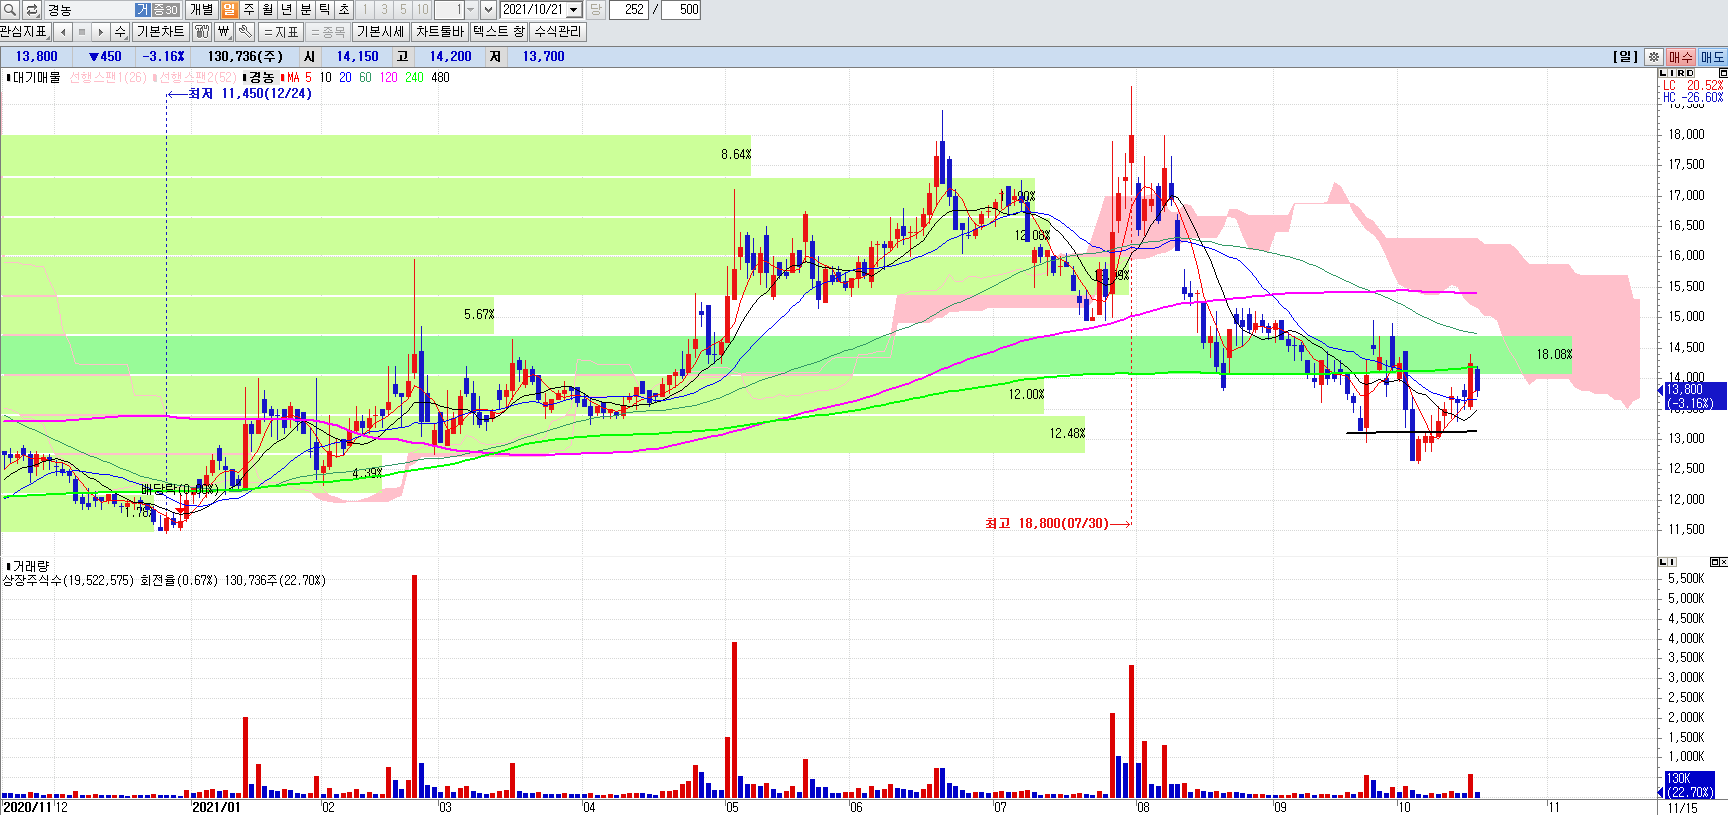Image resolution: width=1728 pixels, height=815 pixels.
Task: Click the won currency icon button
Action: click(224, 32)
